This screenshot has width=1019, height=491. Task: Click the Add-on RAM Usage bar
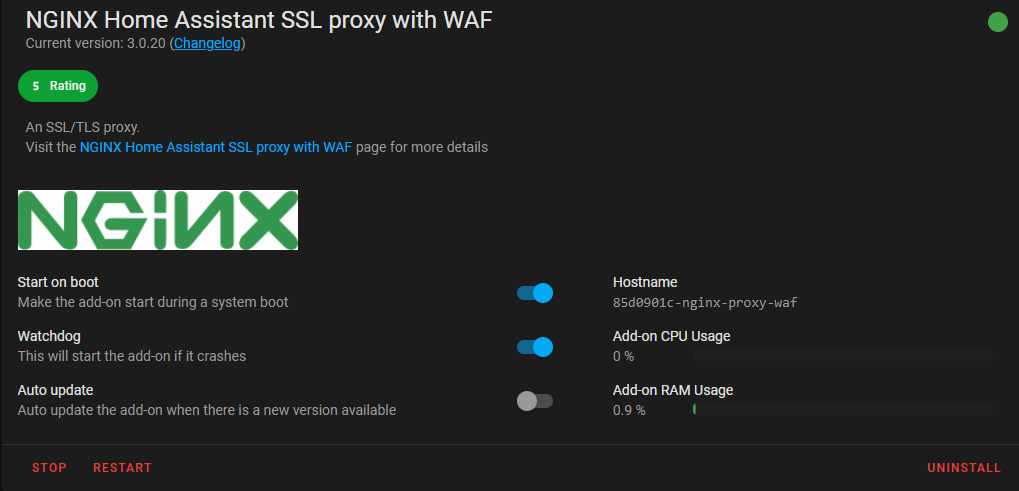(842, 409)
